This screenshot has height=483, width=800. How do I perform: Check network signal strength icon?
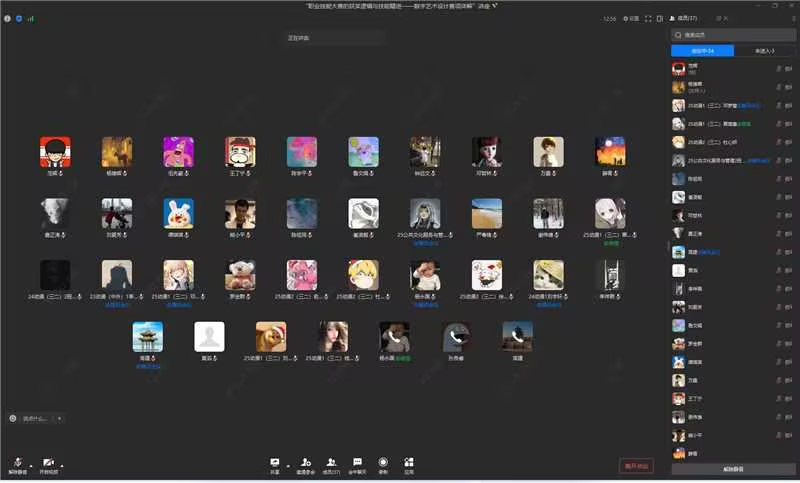click(x=30, y=18)
